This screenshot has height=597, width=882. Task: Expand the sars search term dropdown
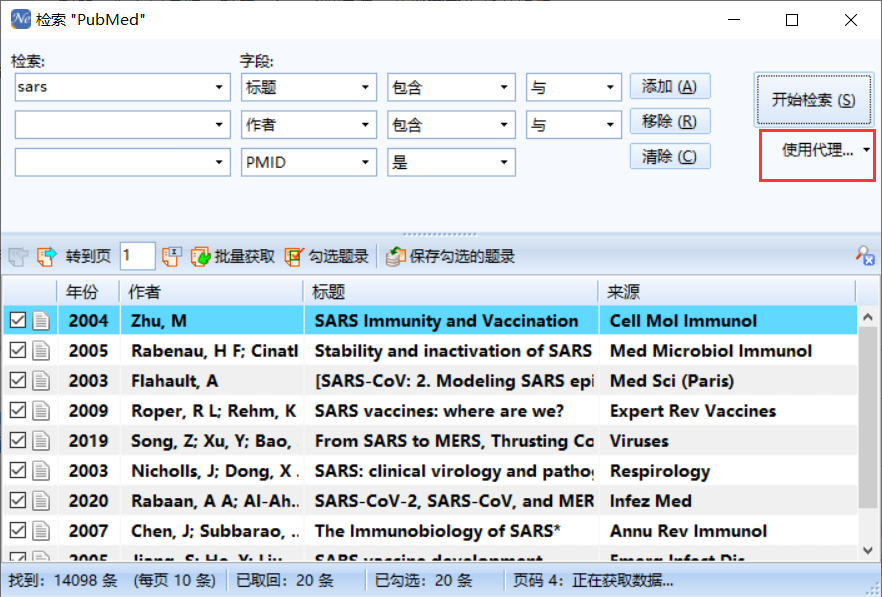[x=219, y=87]
